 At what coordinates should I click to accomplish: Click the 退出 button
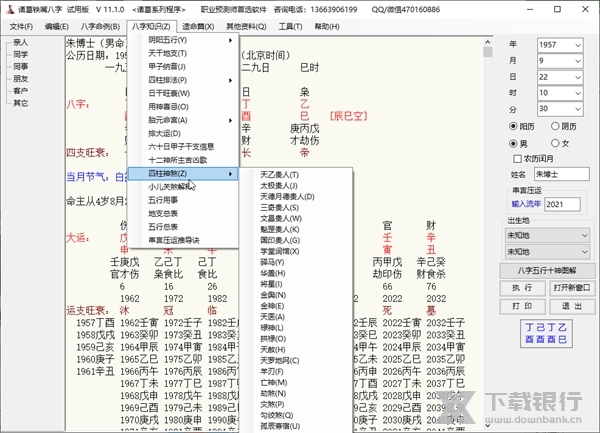[x=572, y=306]
